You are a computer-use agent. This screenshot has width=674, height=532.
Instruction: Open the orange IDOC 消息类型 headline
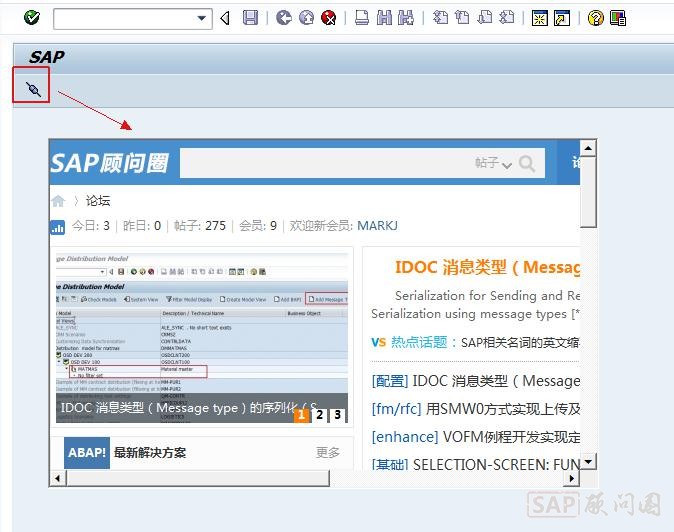click(487, 267)
